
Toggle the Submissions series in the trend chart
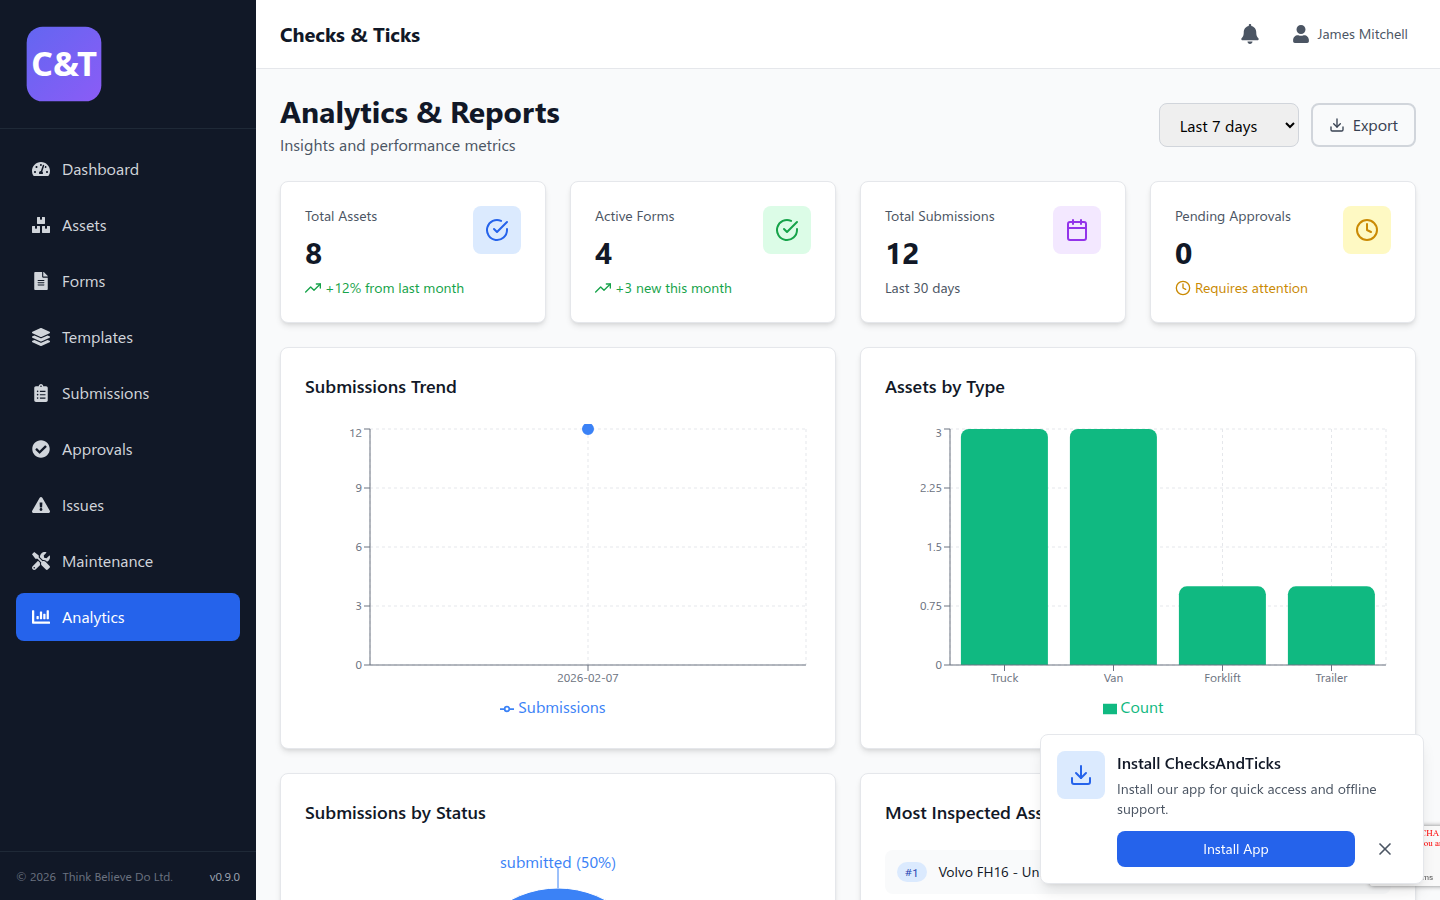coord(553,707)
